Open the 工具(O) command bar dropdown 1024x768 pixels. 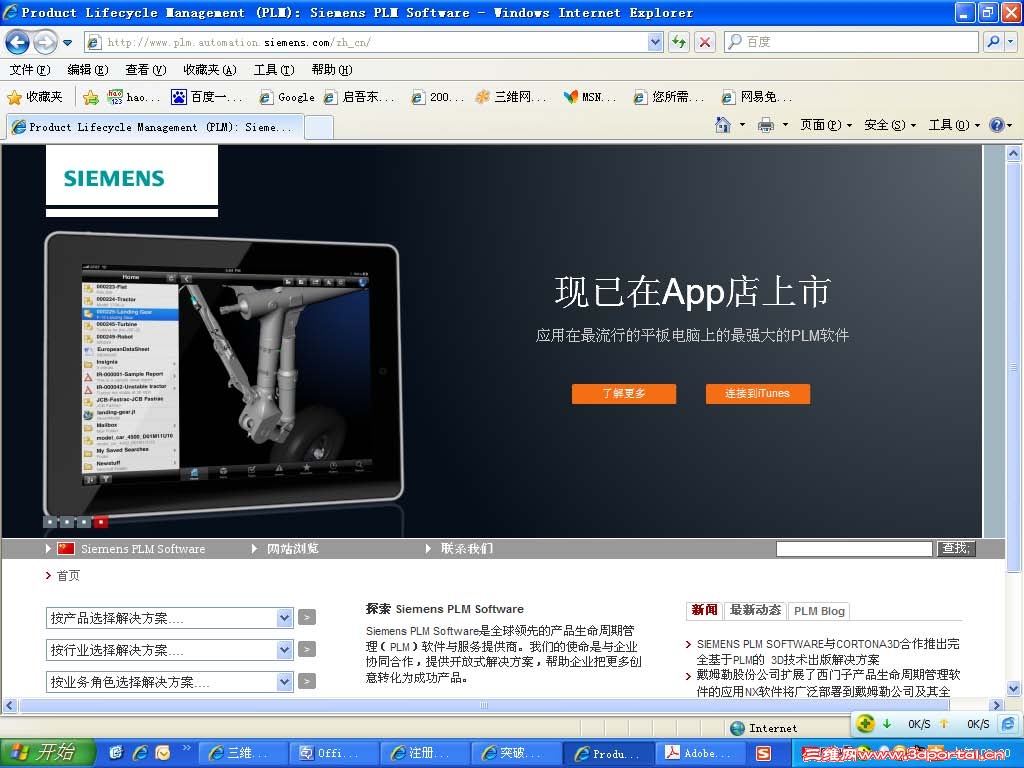coord(954,125)
